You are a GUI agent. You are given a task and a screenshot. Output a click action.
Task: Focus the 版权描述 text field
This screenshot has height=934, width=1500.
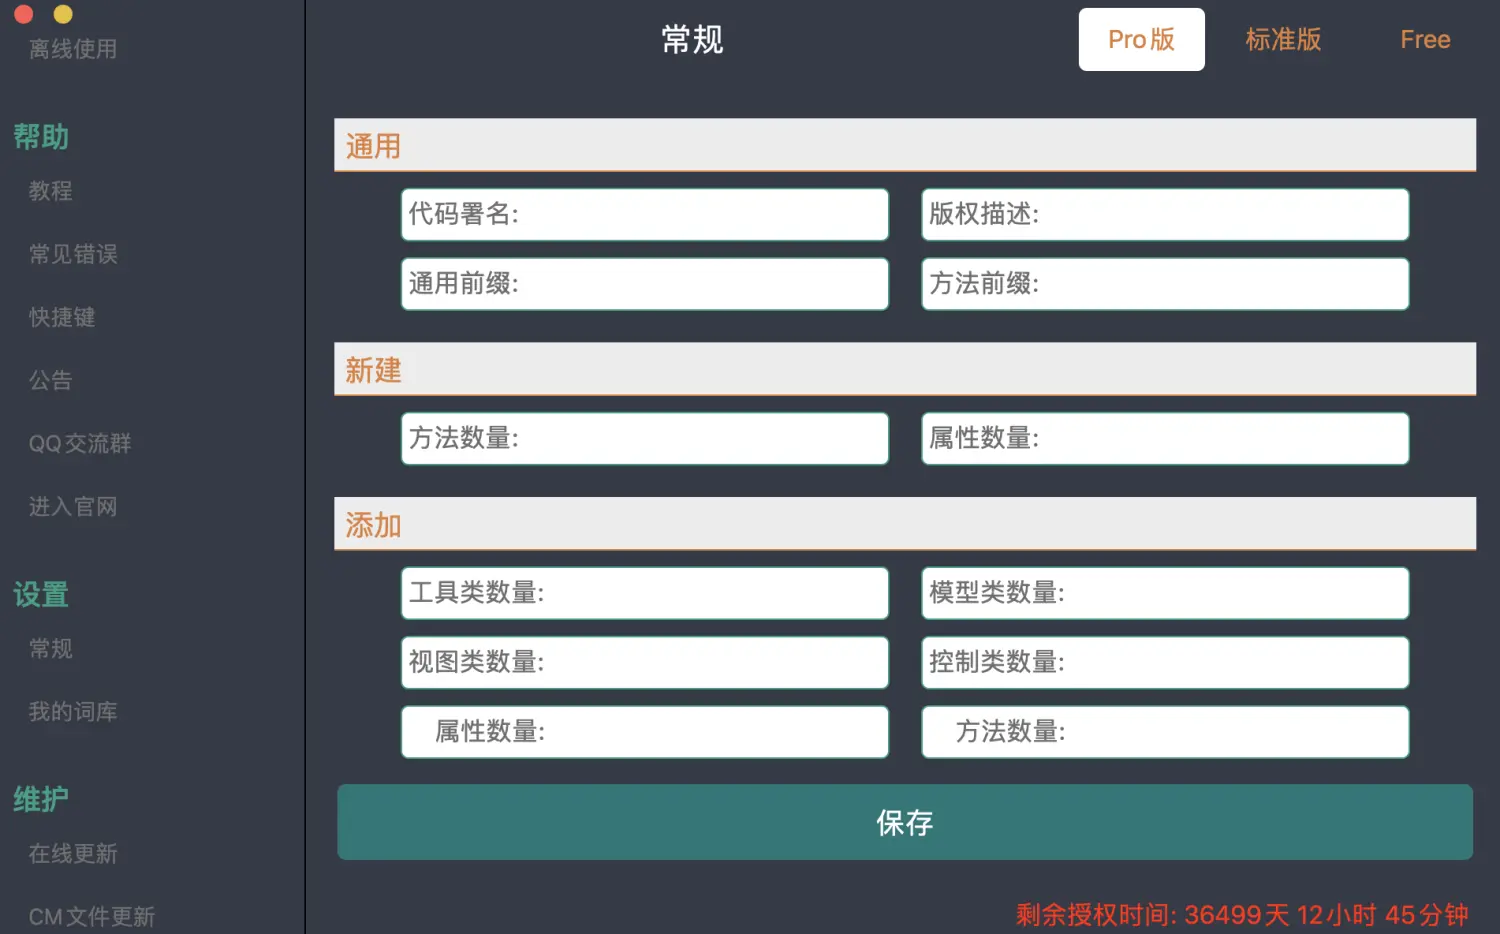[1220, 215]
